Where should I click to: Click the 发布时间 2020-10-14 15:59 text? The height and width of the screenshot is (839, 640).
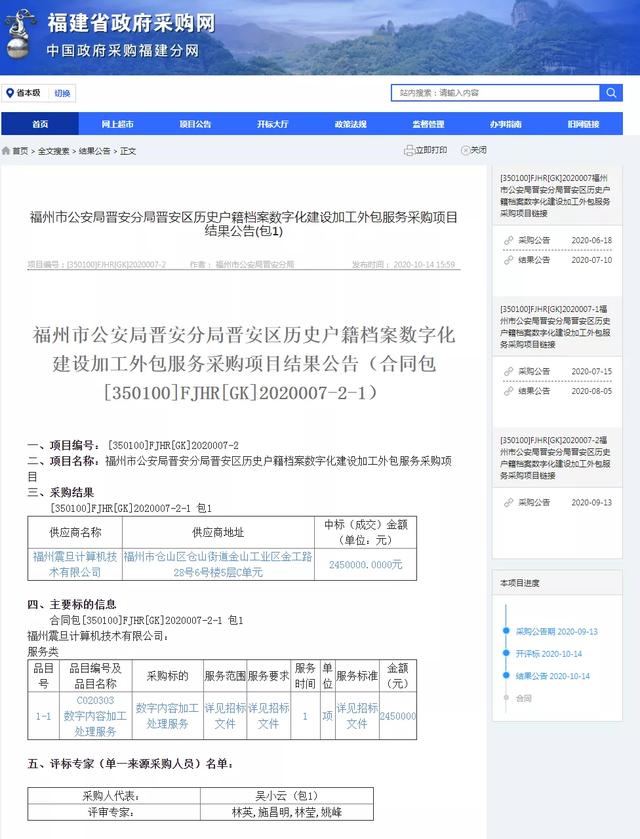(403, 264)
